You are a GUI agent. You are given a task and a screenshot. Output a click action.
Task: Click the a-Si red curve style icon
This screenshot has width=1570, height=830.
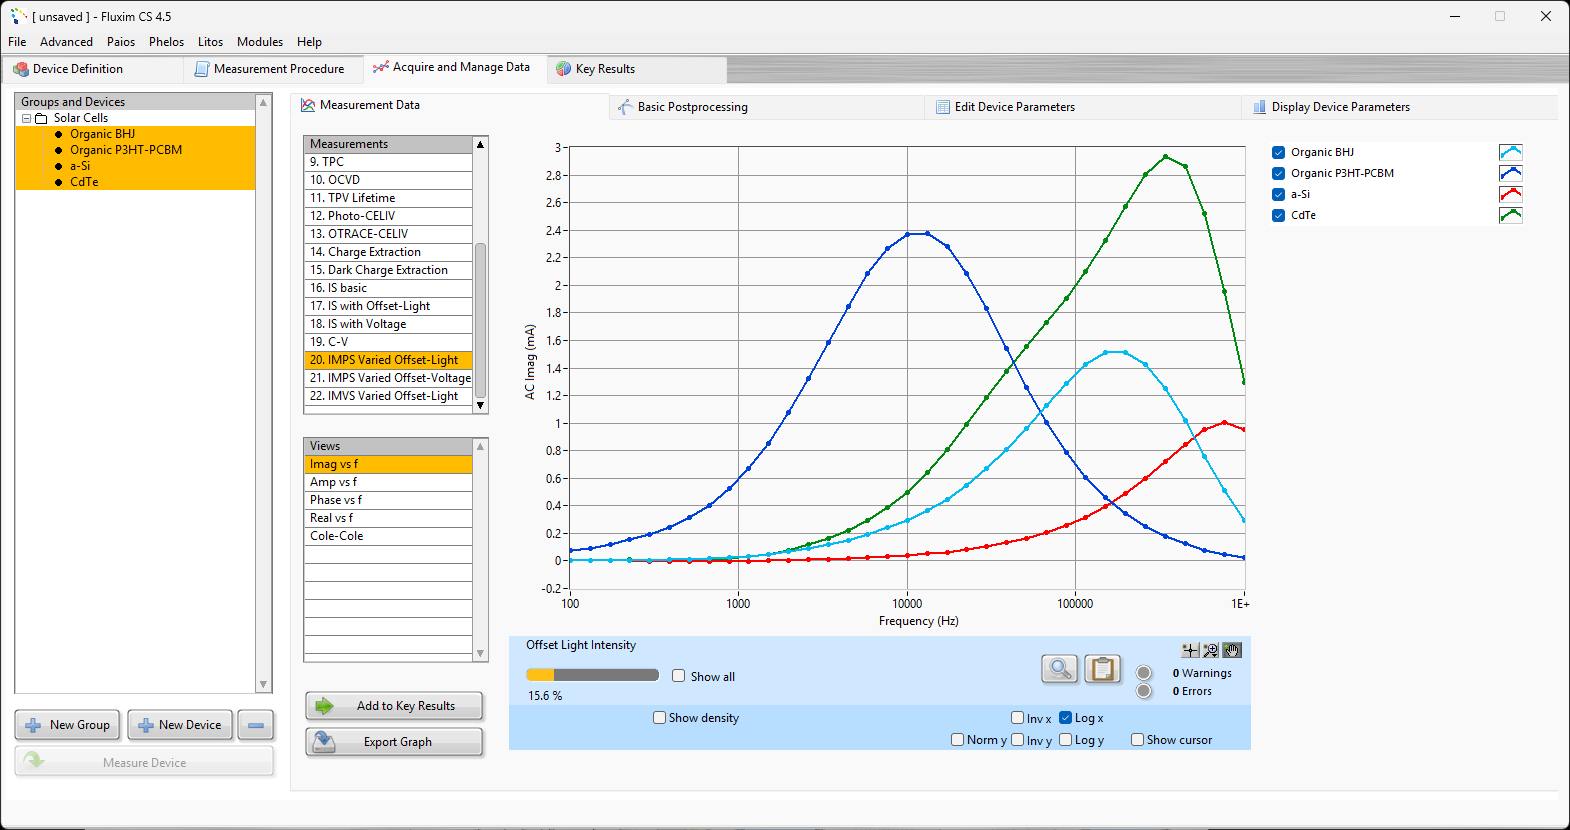point(1511,194)
